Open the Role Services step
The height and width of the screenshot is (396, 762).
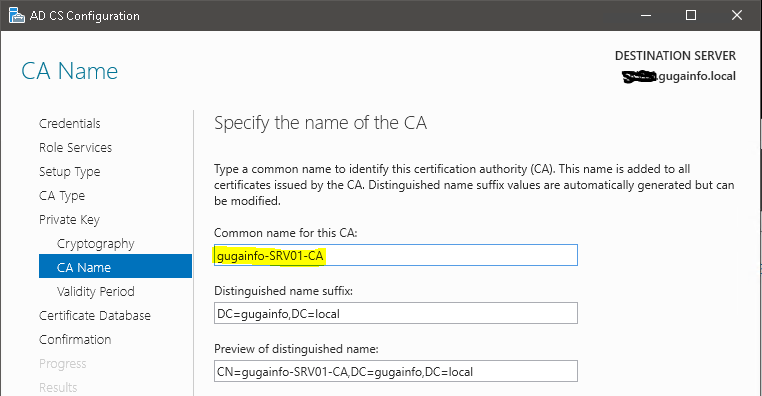tap(75, 148)
